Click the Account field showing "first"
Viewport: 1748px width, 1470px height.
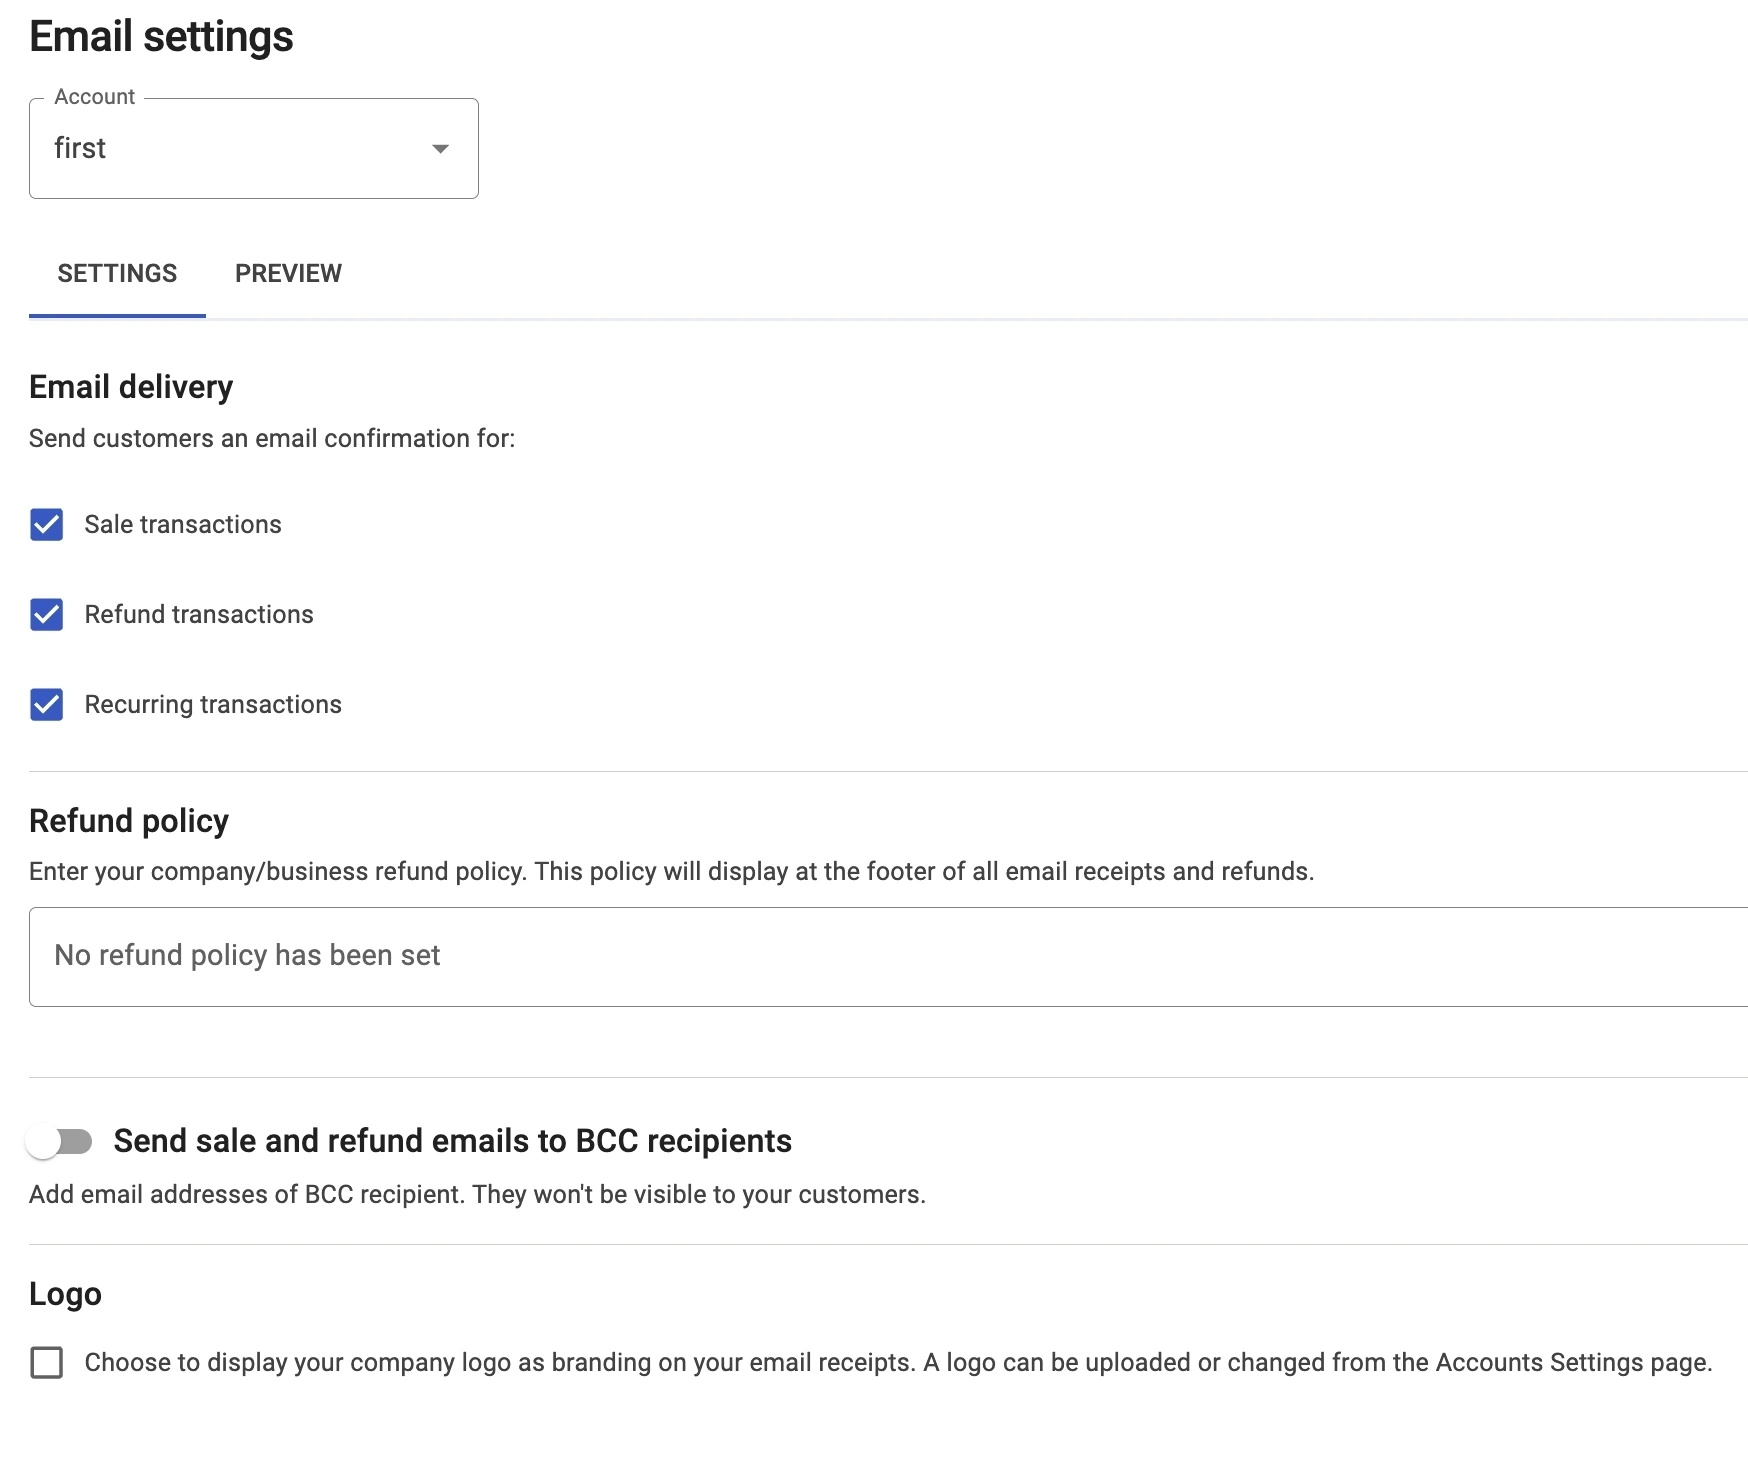230,149
